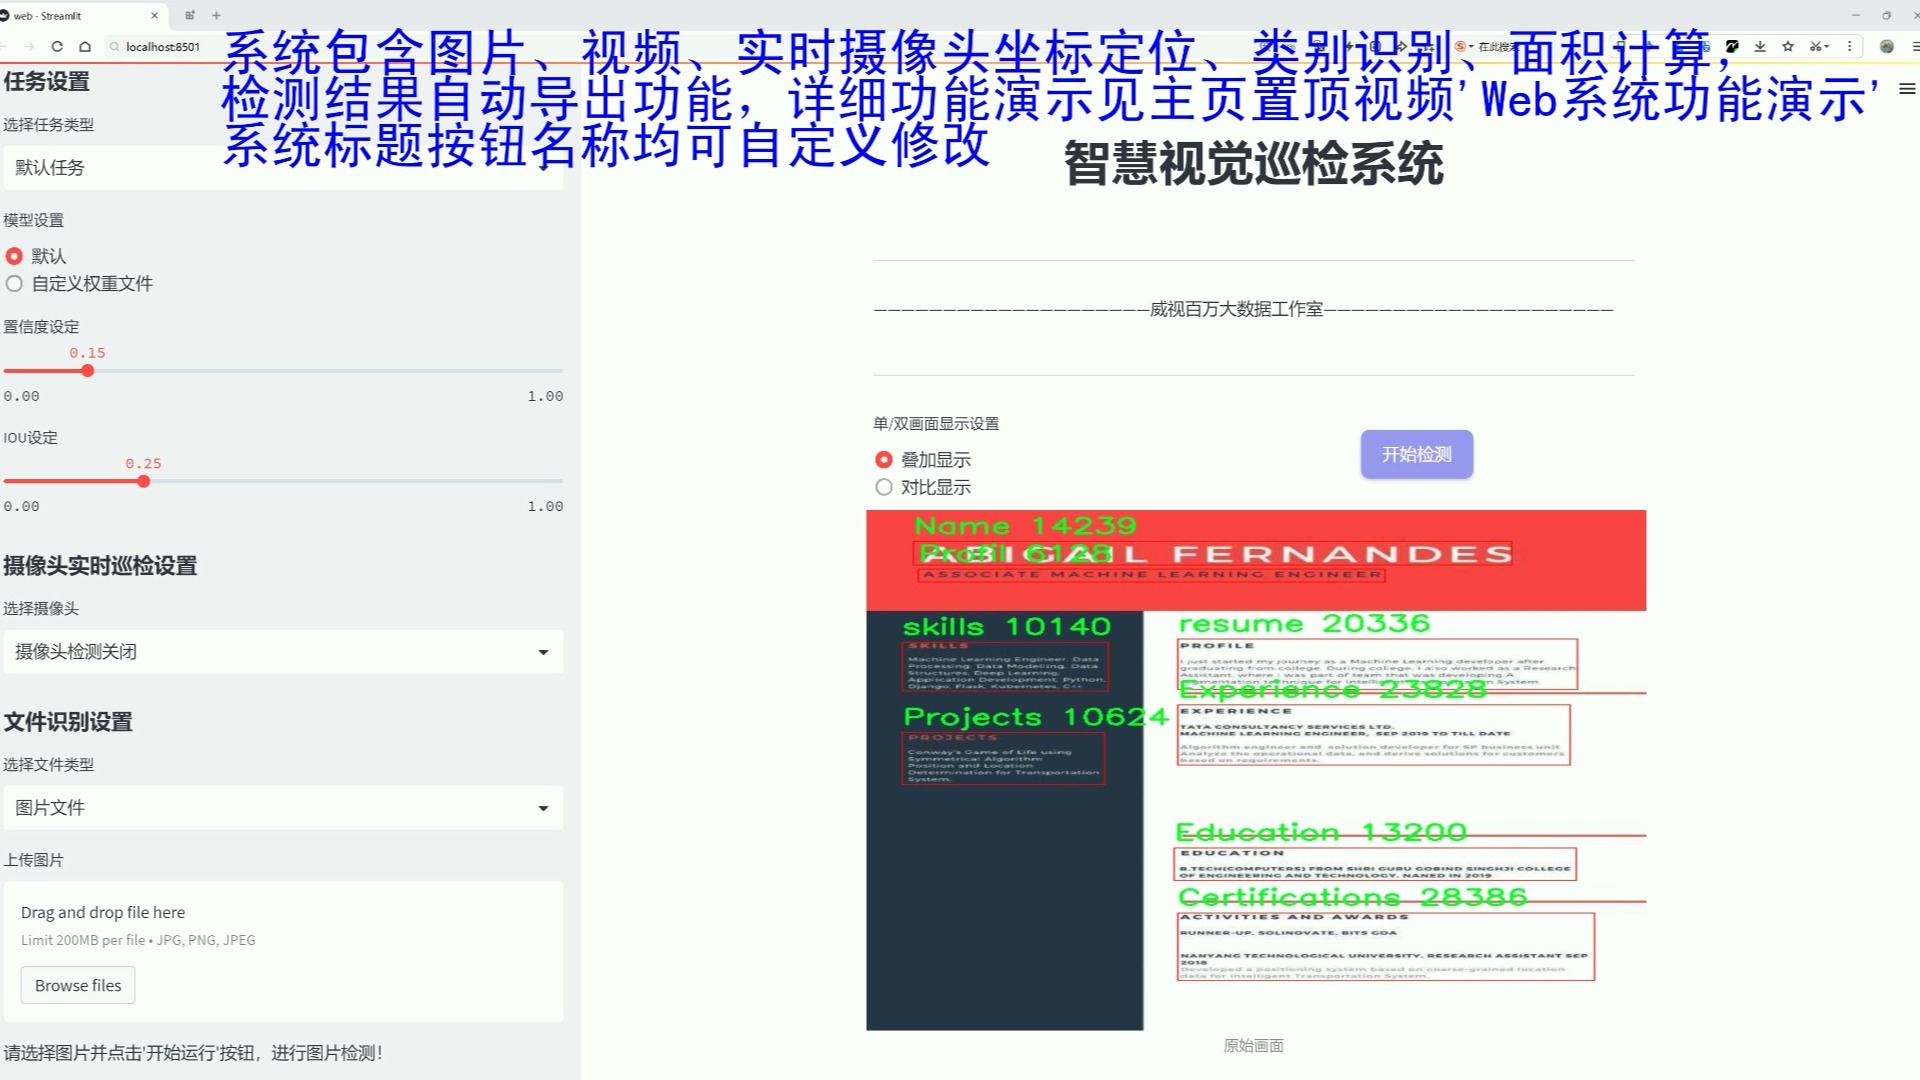Open the scissors screenshot tool

coord(1815,46)
